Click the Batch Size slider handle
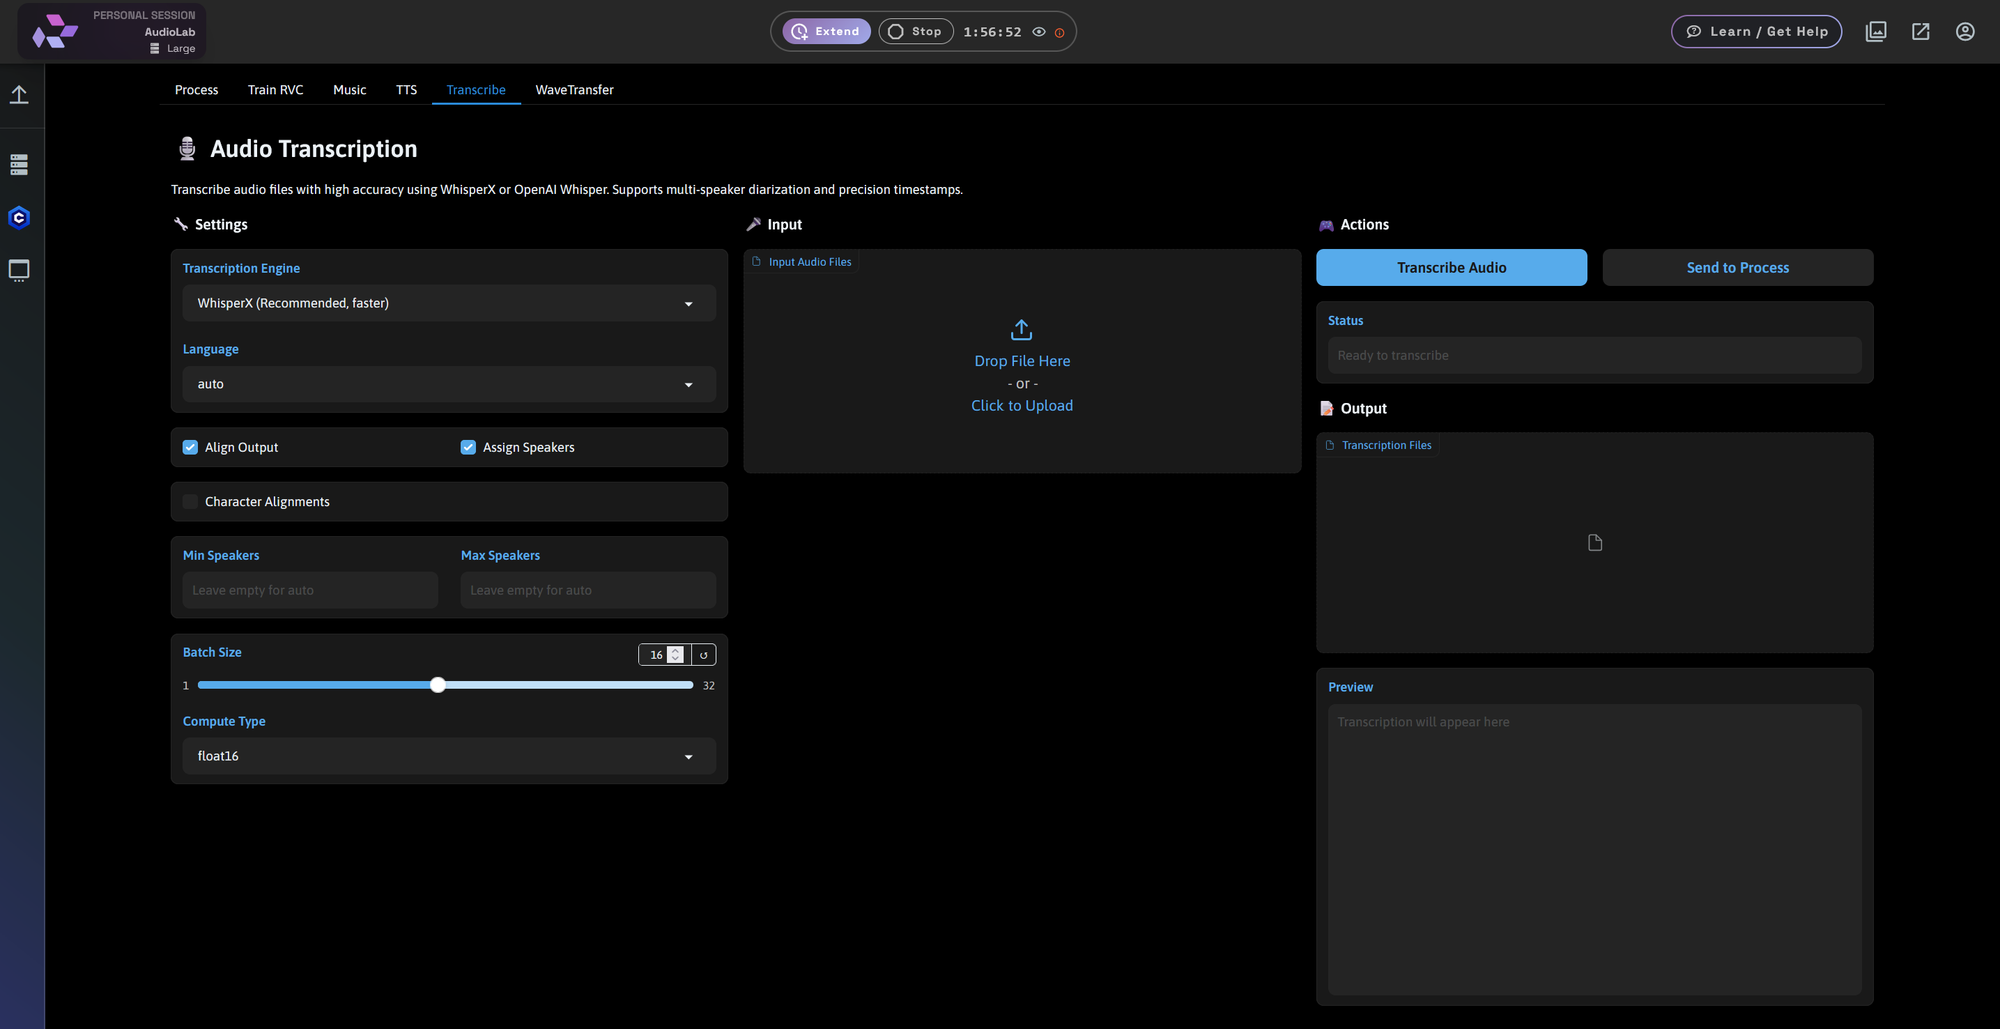Viewport: 2000px width, 1029px height. (x=438, y=685)
